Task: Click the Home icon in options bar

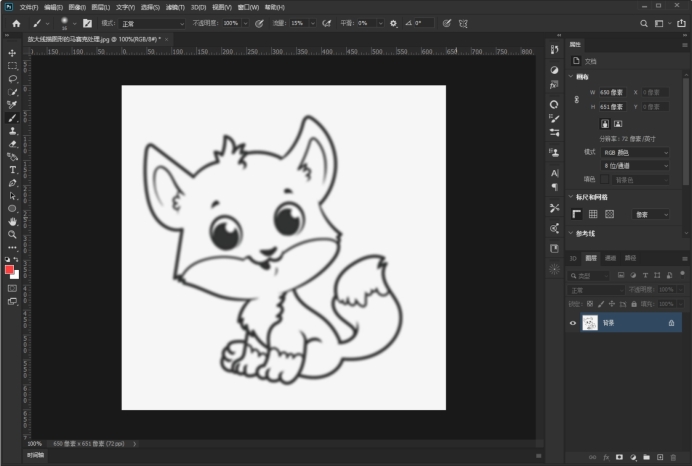Action: click(x=16, y=23)
